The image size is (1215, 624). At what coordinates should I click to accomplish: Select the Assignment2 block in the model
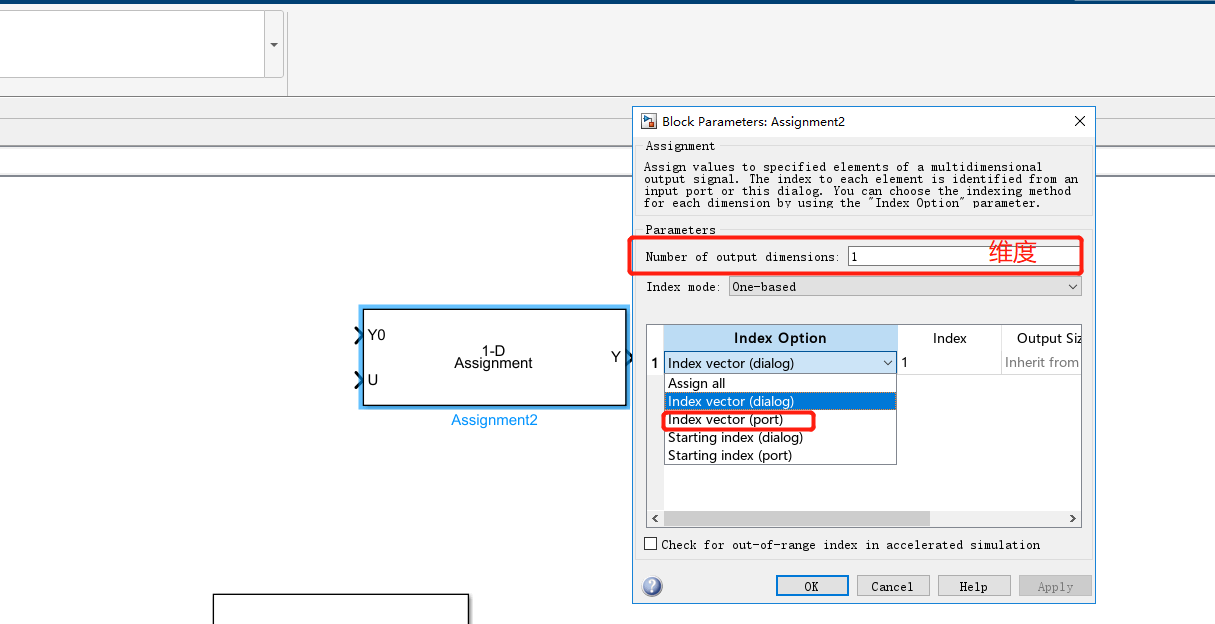493,358
